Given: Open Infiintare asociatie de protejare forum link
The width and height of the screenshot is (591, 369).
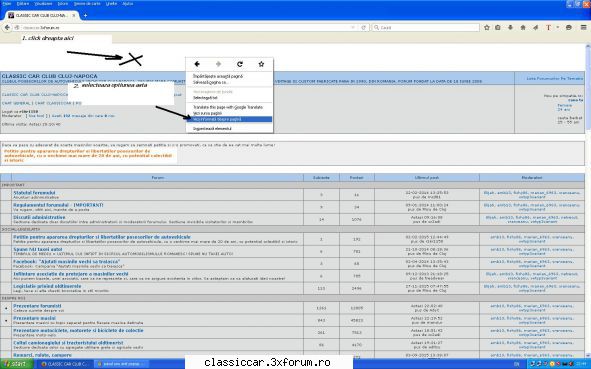Looking at the screenshot, I should pyautogui.click(x=71, y=274).
